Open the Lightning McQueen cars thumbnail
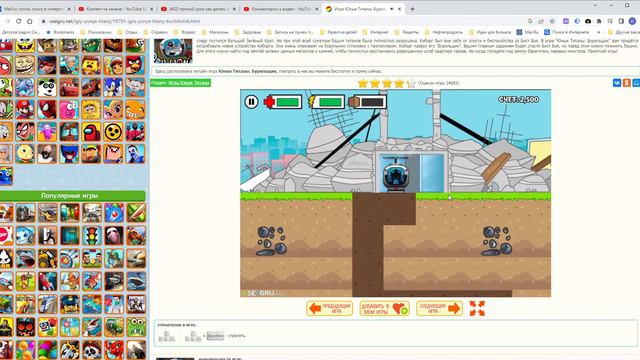 pos(69,87)
